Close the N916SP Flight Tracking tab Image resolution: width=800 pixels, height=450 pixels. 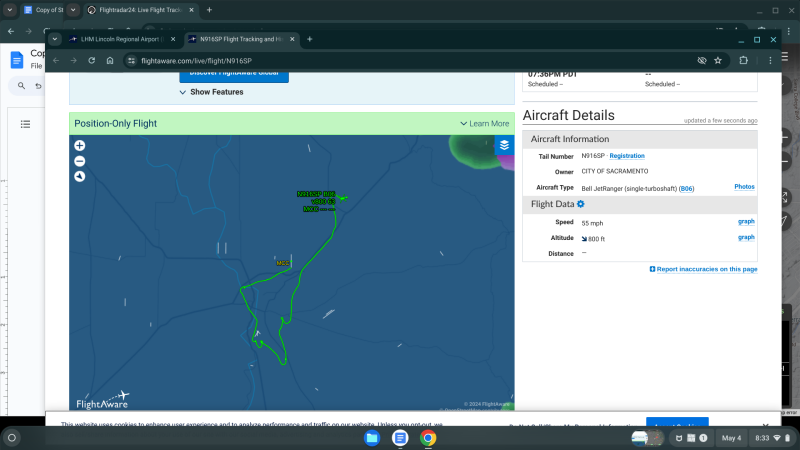292,39
